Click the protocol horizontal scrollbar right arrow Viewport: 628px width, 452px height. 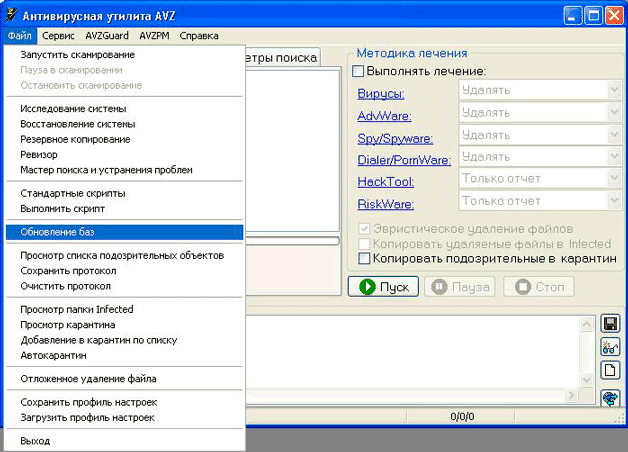click(x=571, y=396)
